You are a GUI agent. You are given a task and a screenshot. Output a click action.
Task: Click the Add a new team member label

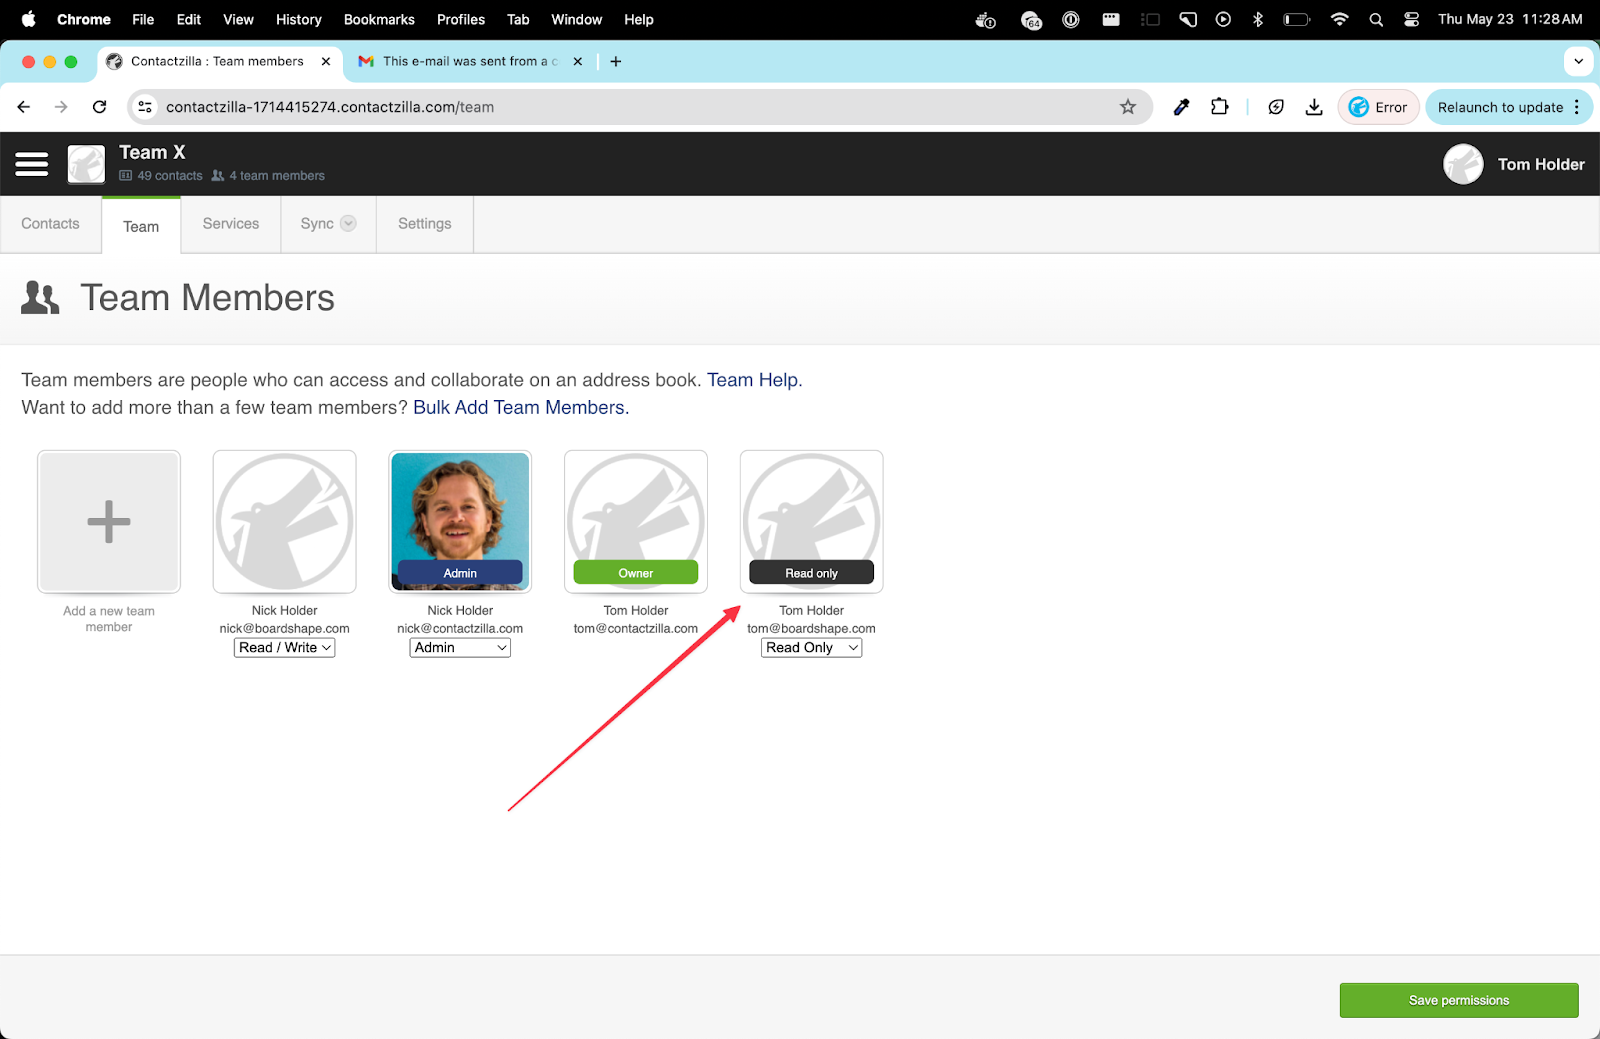point(109,619)
